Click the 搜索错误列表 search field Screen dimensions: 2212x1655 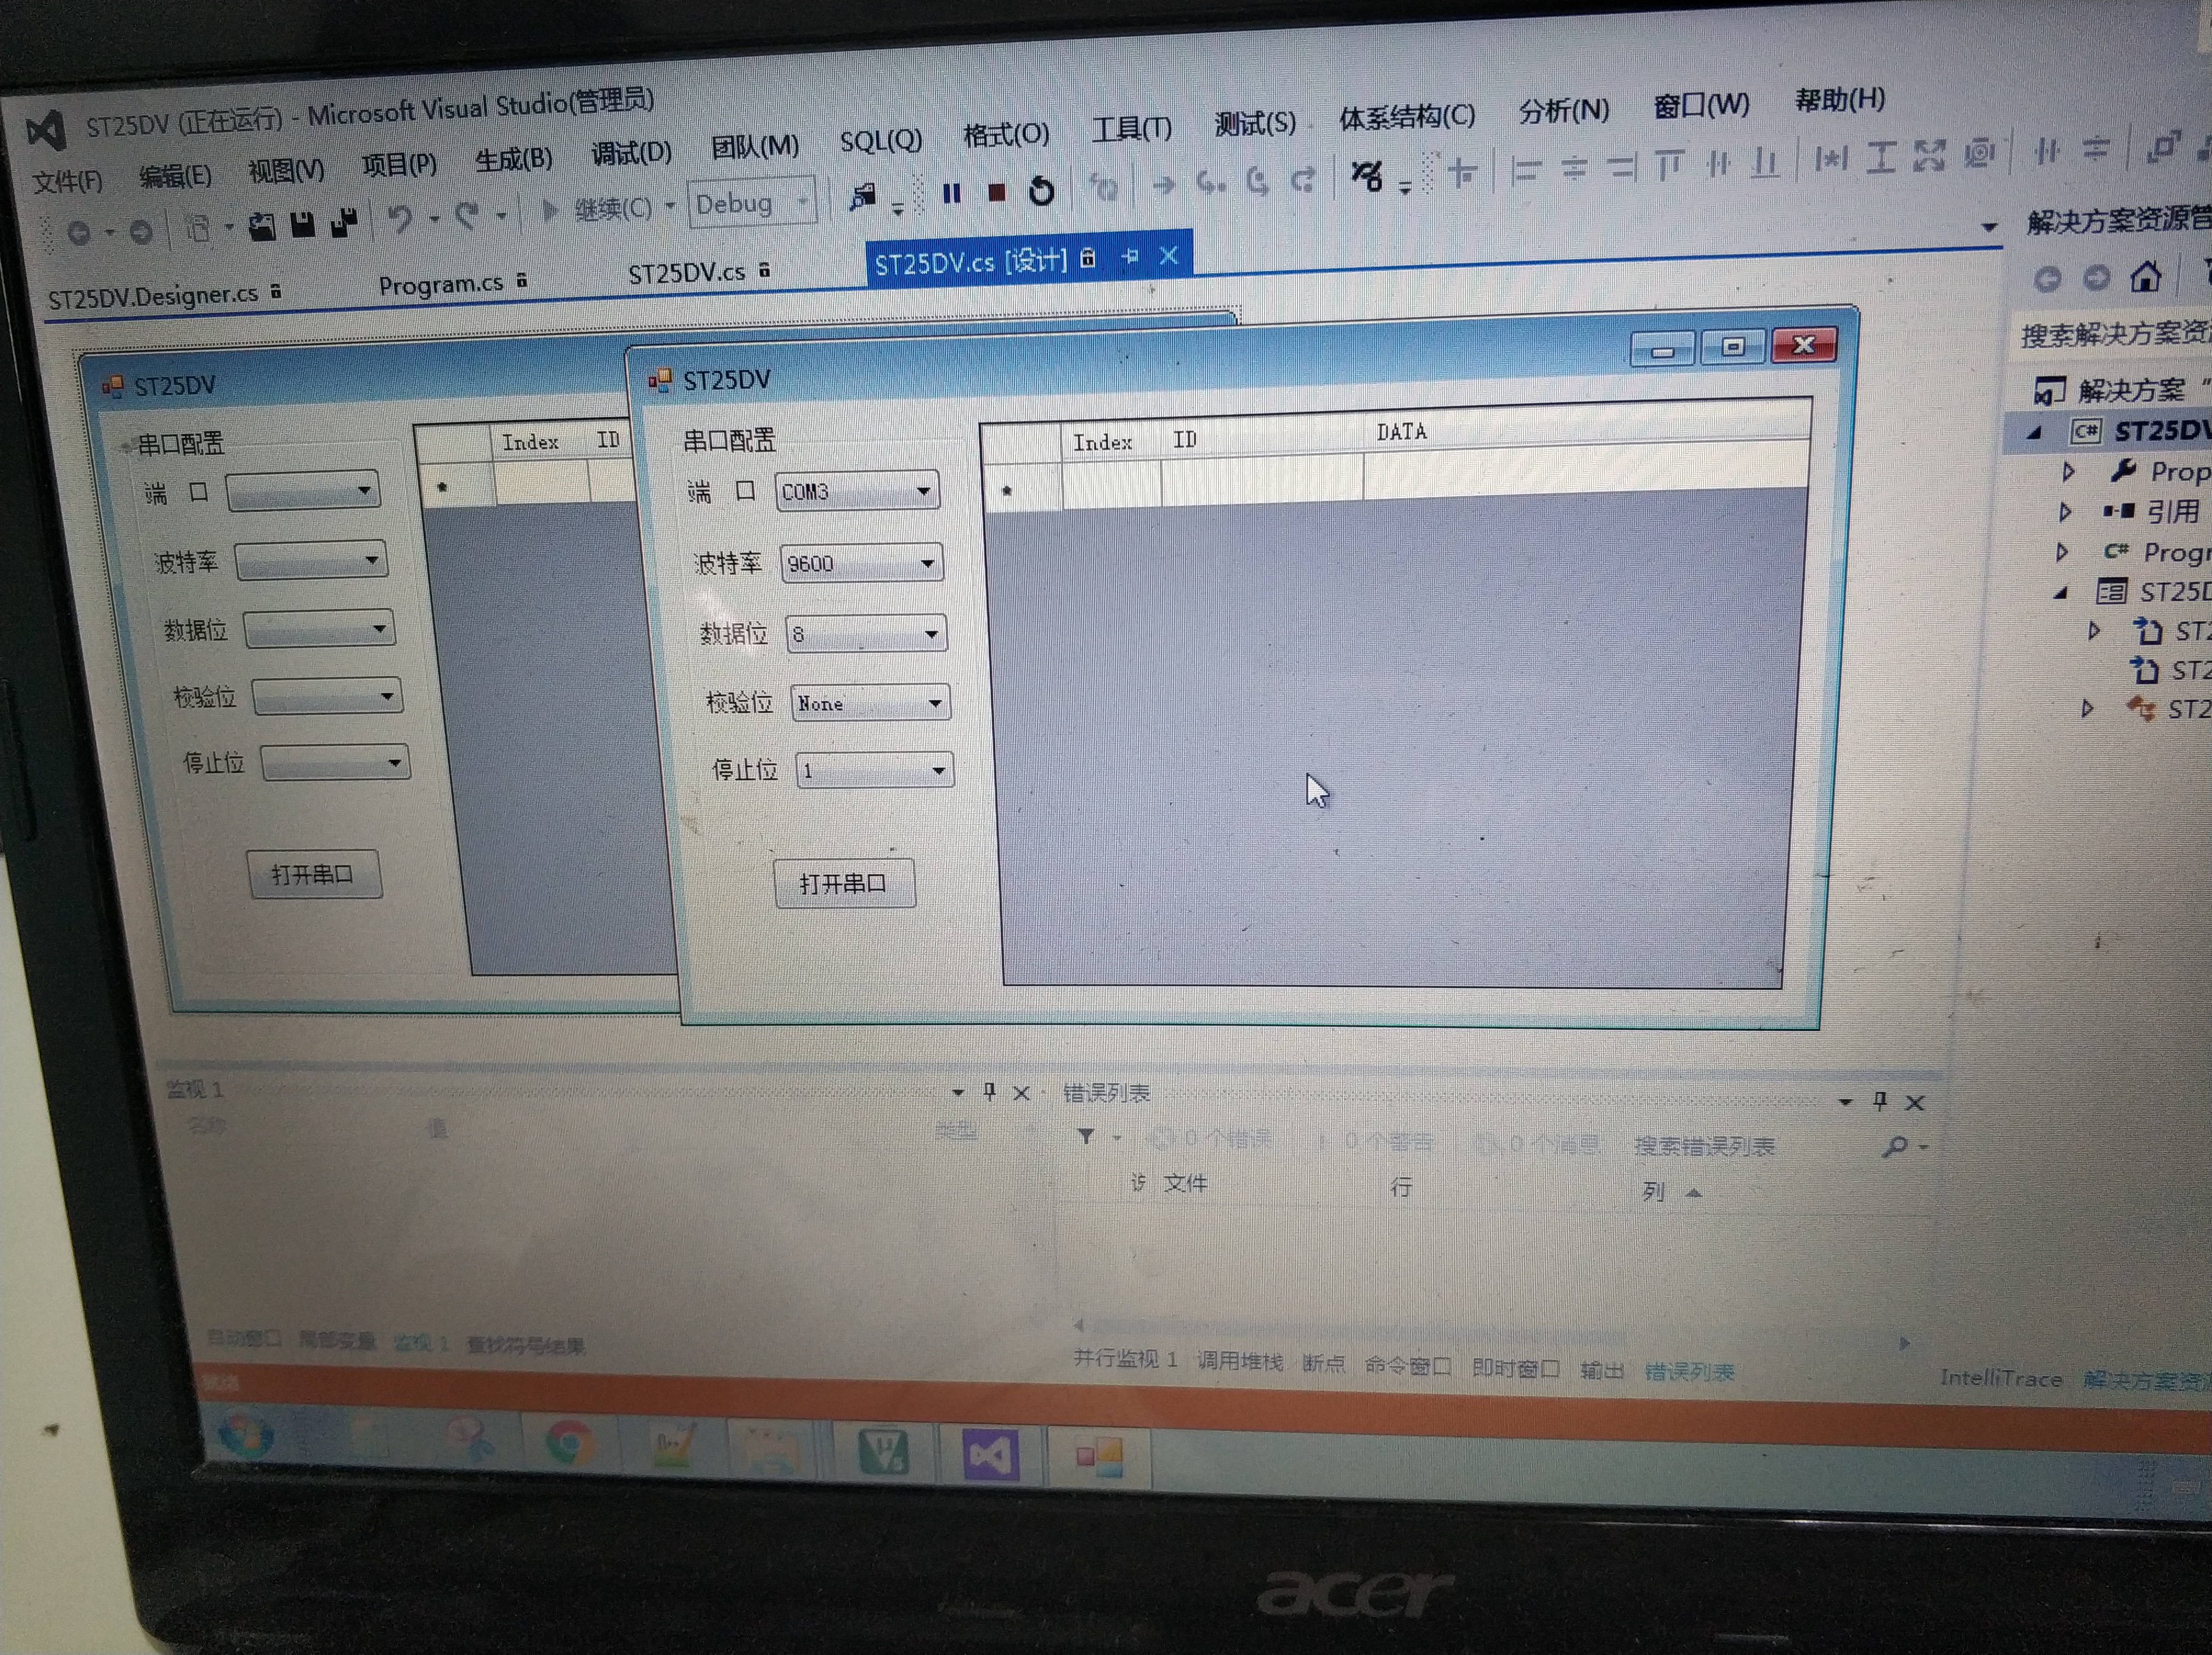point(1704,1146)
